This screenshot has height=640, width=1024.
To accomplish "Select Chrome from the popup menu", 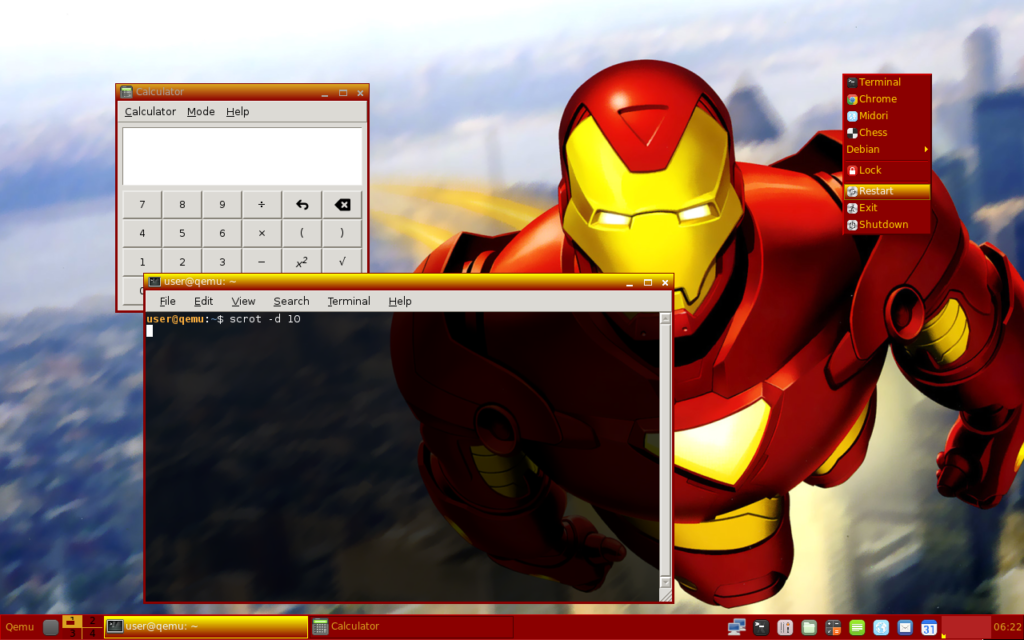I will click(x=877, y=99).
